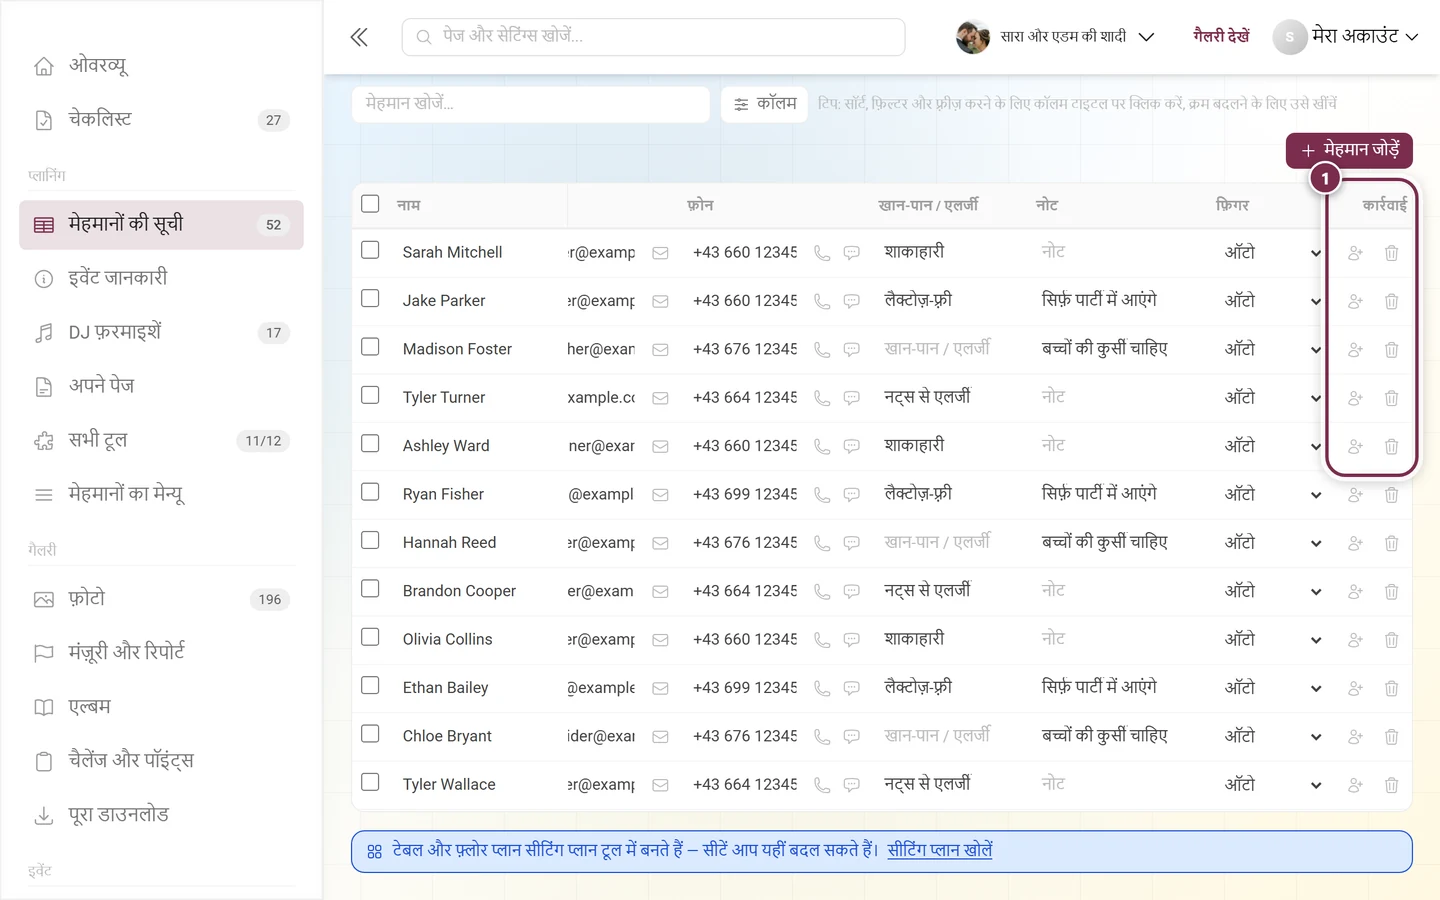Click the add-companion icon for Olivia Collins

pyautogui.click(x=1355, y=640)
